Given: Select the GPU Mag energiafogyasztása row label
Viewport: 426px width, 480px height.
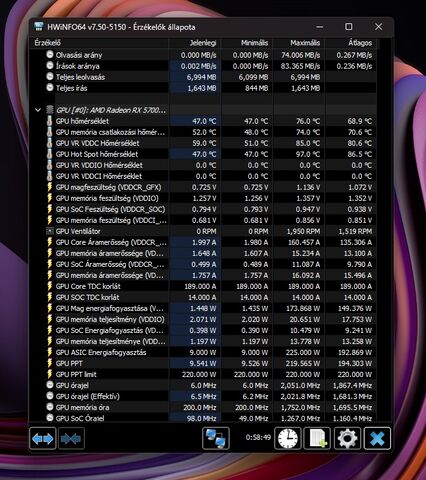Looking at the screenshot, I should pyautogui.click(x=110, y=308).
